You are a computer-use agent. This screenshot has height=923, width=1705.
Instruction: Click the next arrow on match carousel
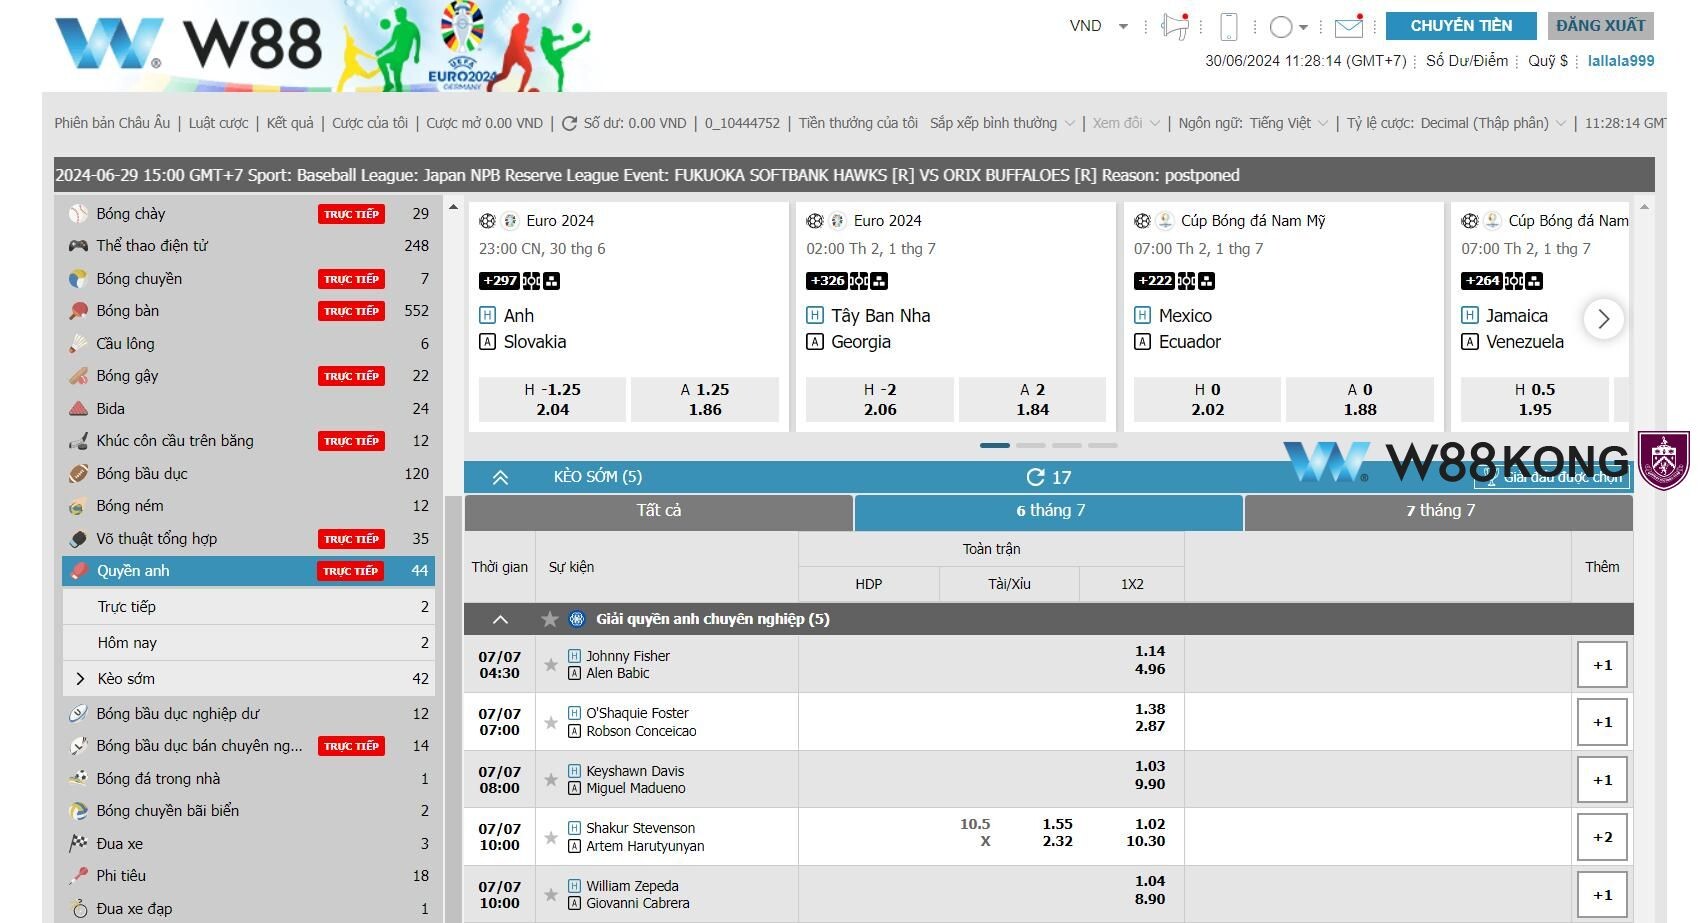click(x=1604, y=319)
